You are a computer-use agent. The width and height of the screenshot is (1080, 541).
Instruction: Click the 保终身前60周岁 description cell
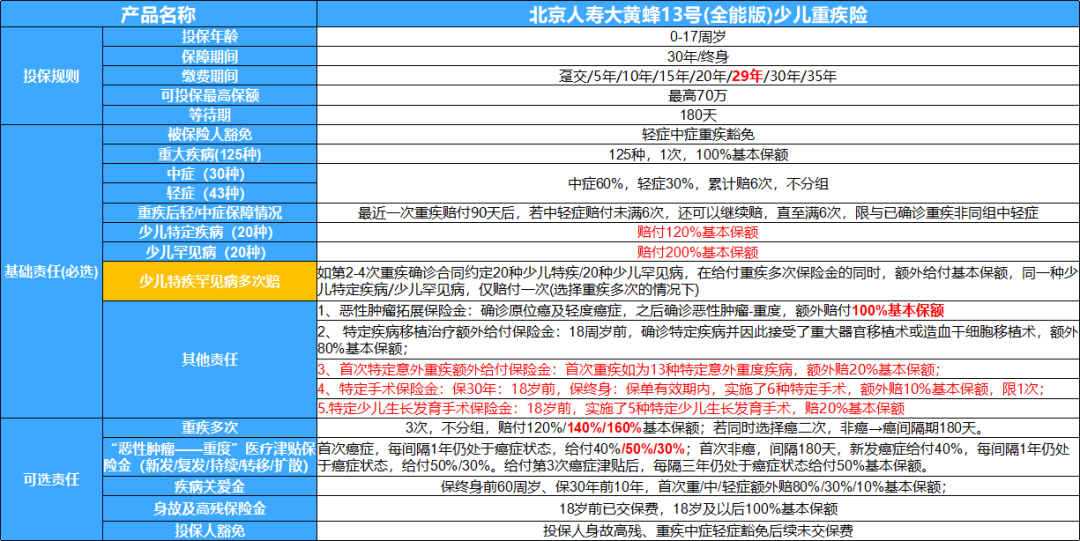[x=698, y=487]
